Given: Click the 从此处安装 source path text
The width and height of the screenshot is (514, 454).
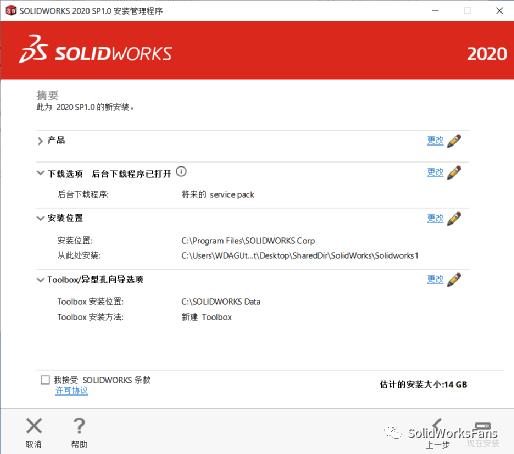Looking at the screenshot, I should pos(300,256).
